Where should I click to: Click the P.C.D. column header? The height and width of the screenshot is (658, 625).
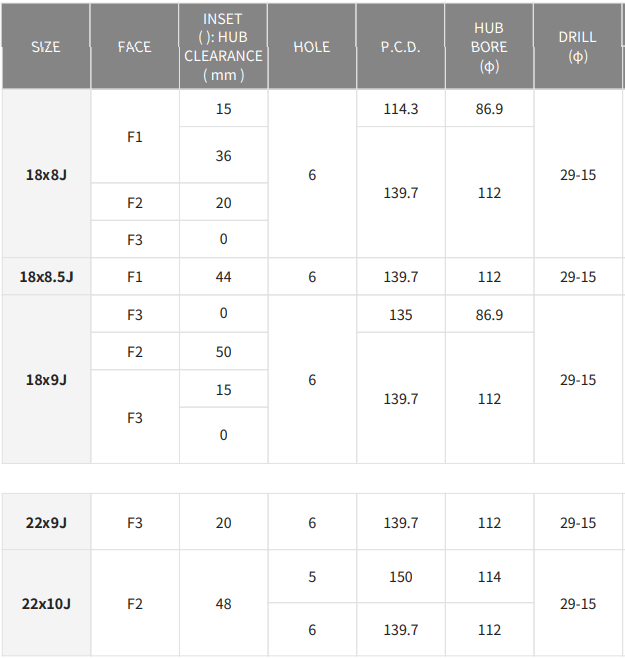[400, 47]
